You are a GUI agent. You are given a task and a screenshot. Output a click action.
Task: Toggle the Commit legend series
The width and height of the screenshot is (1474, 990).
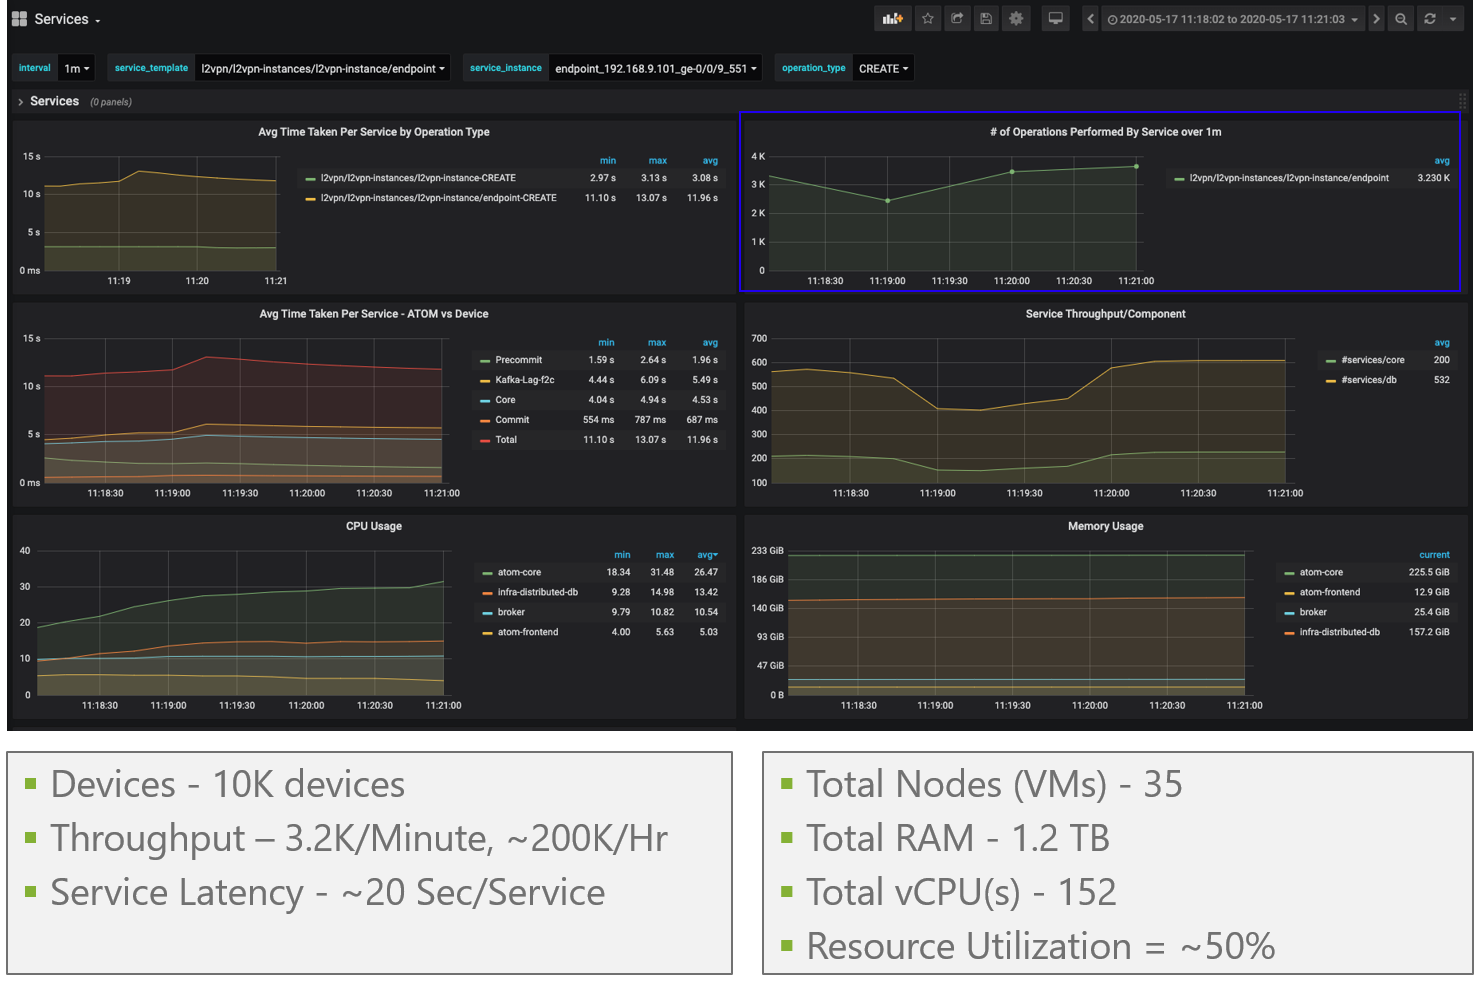click(512, 420)
